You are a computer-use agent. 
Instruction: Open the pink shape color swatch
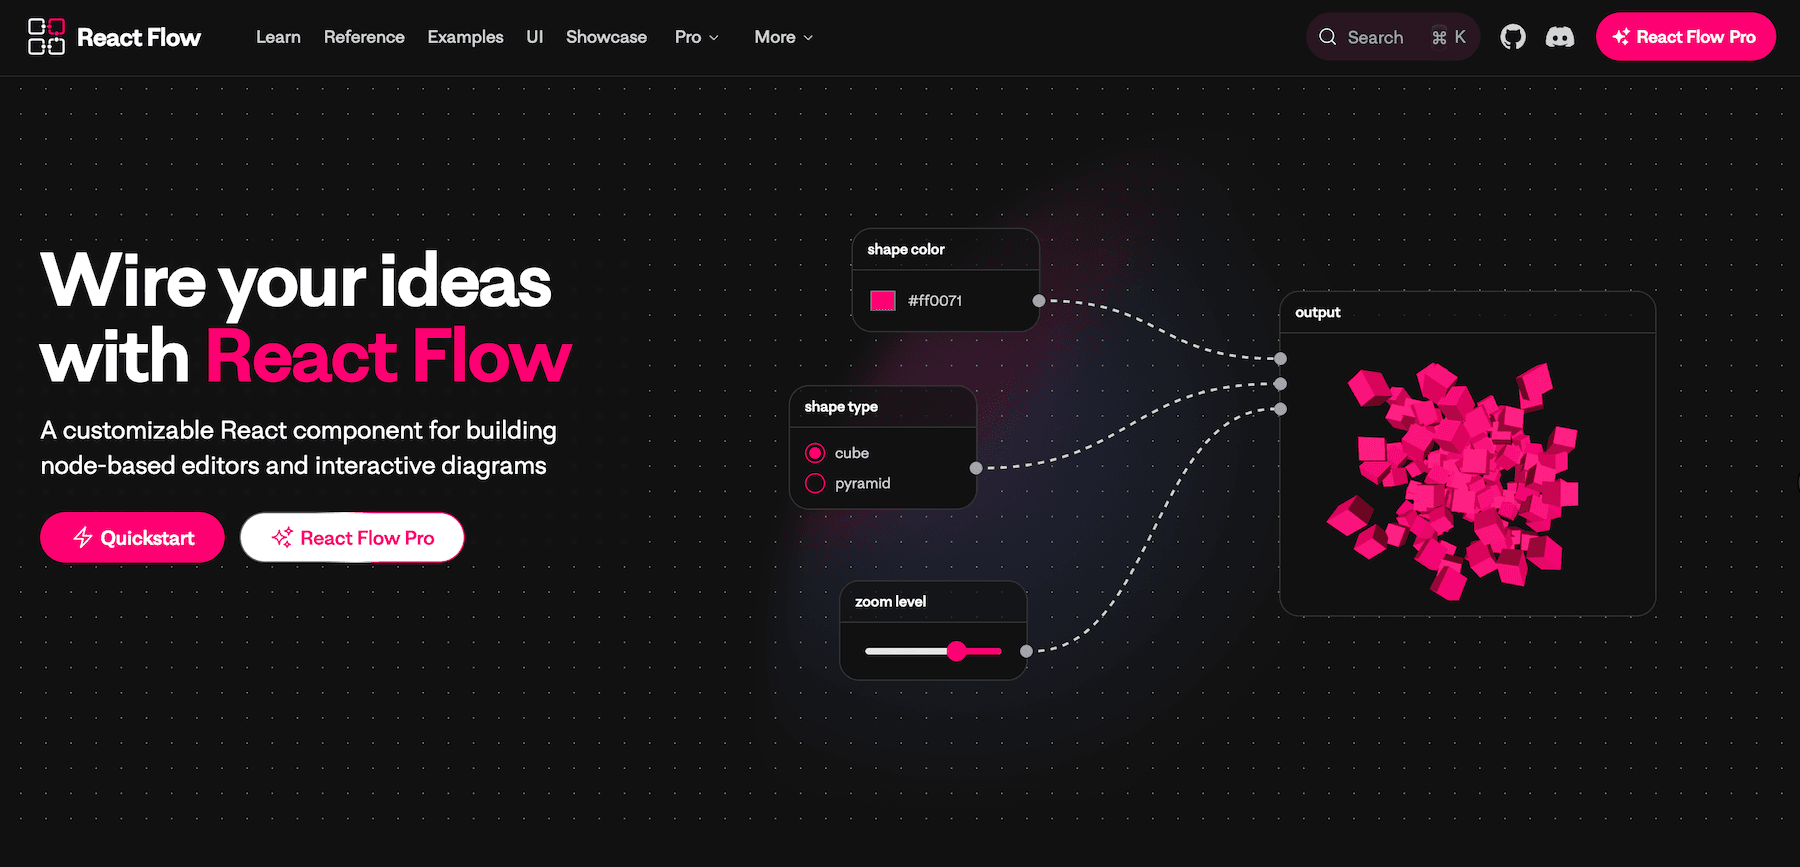point(882,301)
